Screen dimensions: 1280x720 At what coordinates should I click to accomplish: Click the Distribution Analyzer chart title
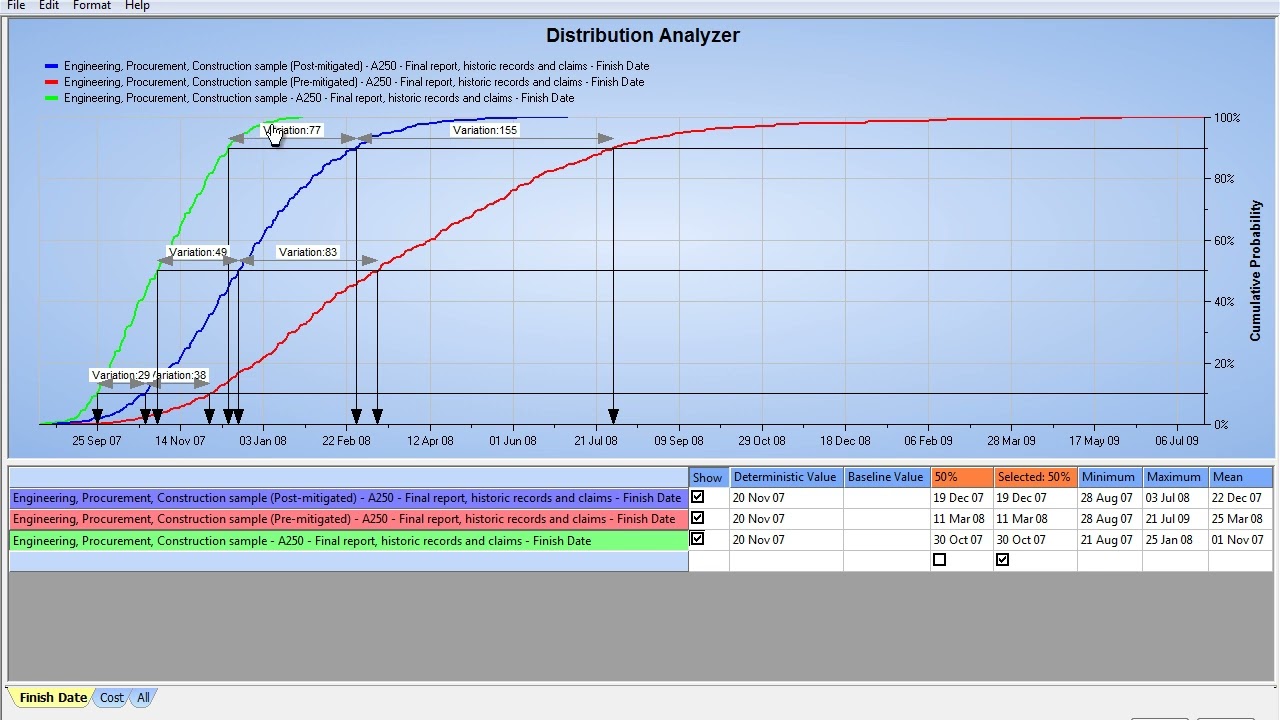[643, 35]
